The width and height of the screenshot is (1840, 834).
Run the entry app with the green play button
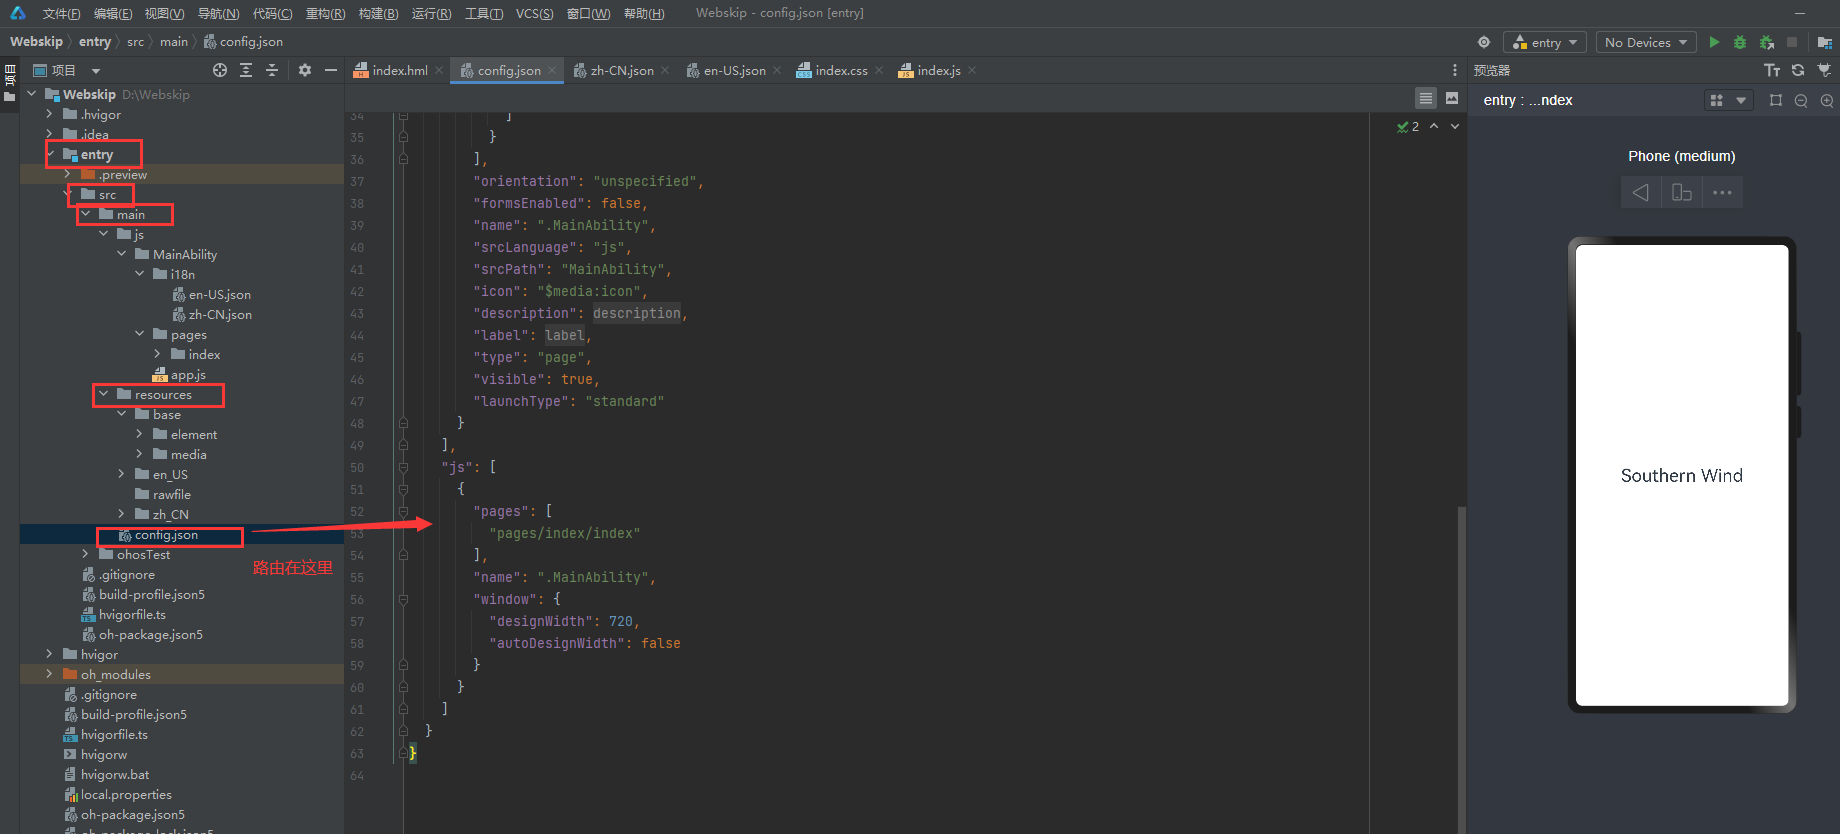pos(1714,42)
